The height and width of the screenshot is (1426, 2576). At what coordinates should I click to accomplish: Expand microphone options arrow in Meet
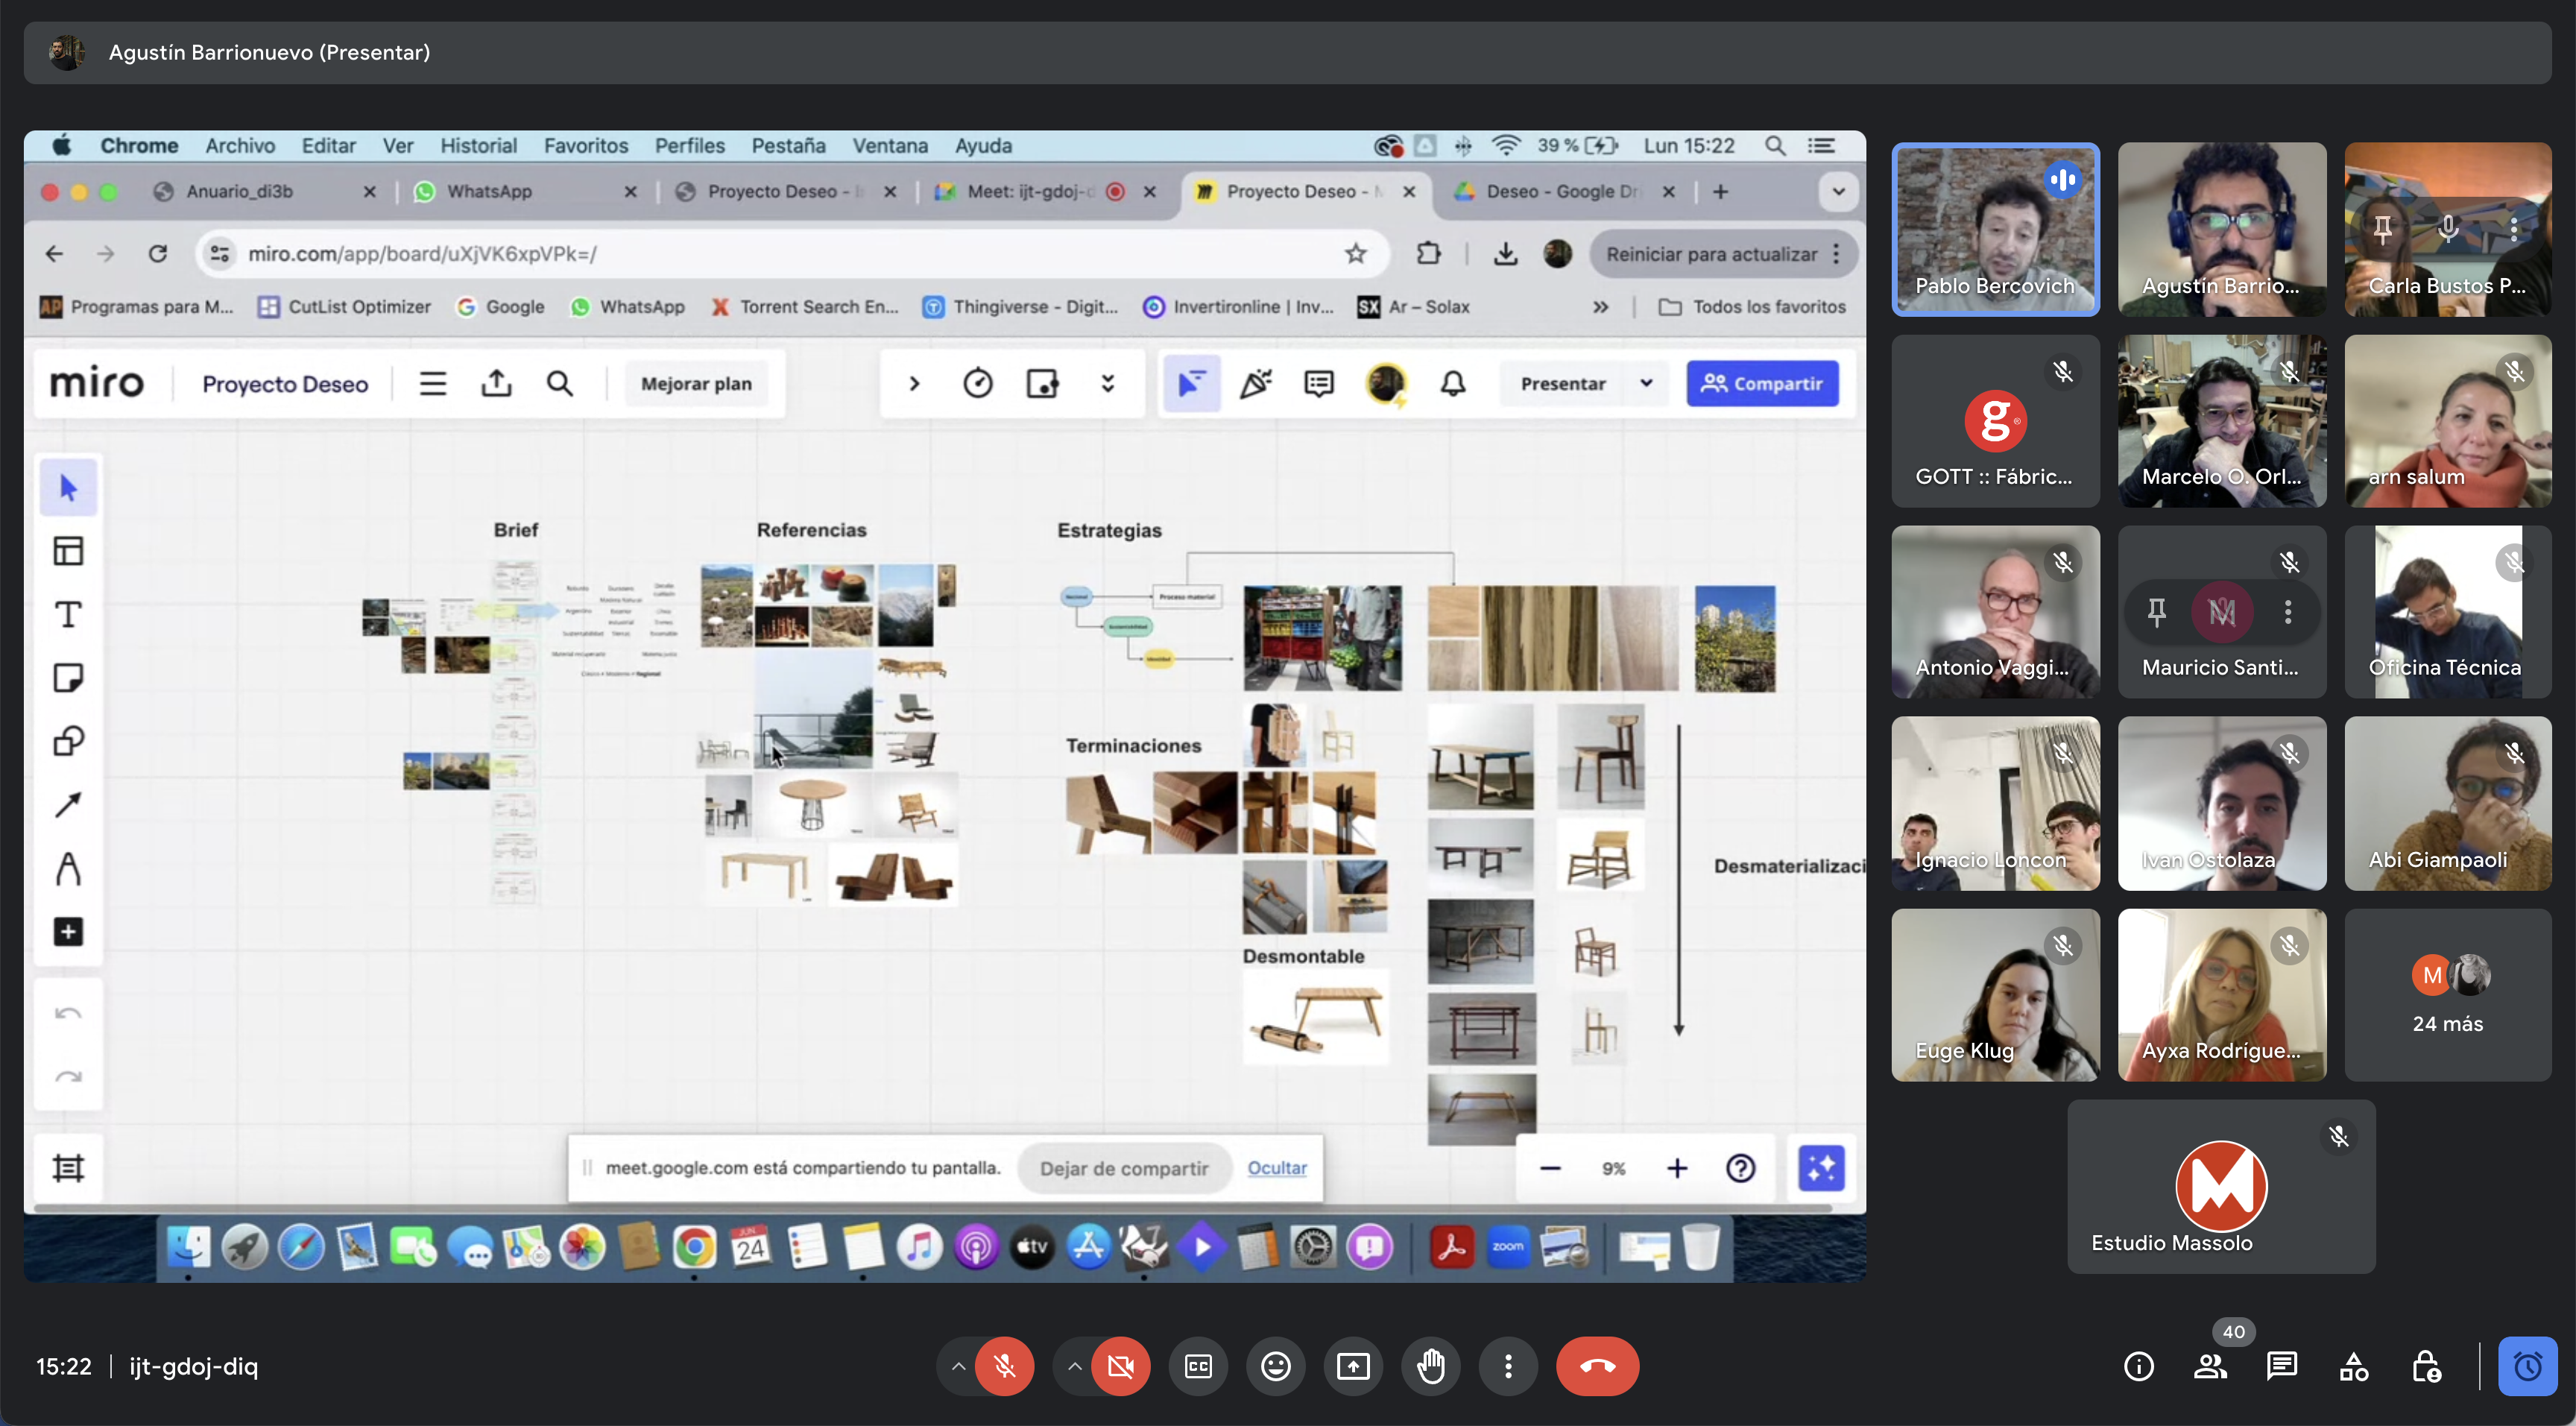(x=958, y=1366)
